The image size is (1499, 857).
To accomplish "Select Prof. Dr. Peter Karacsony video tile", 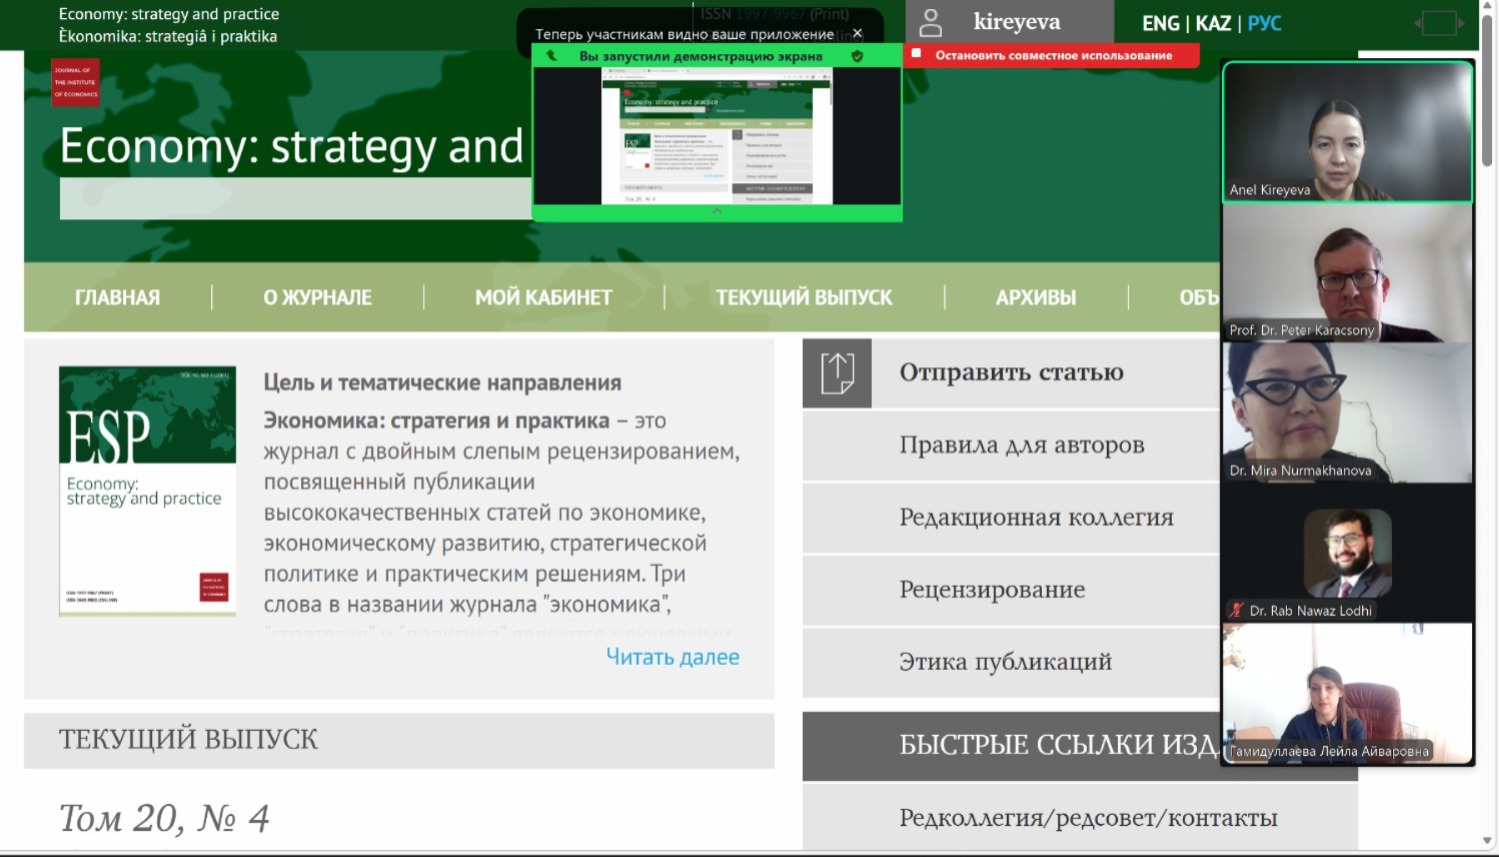I will point(1347,273).
